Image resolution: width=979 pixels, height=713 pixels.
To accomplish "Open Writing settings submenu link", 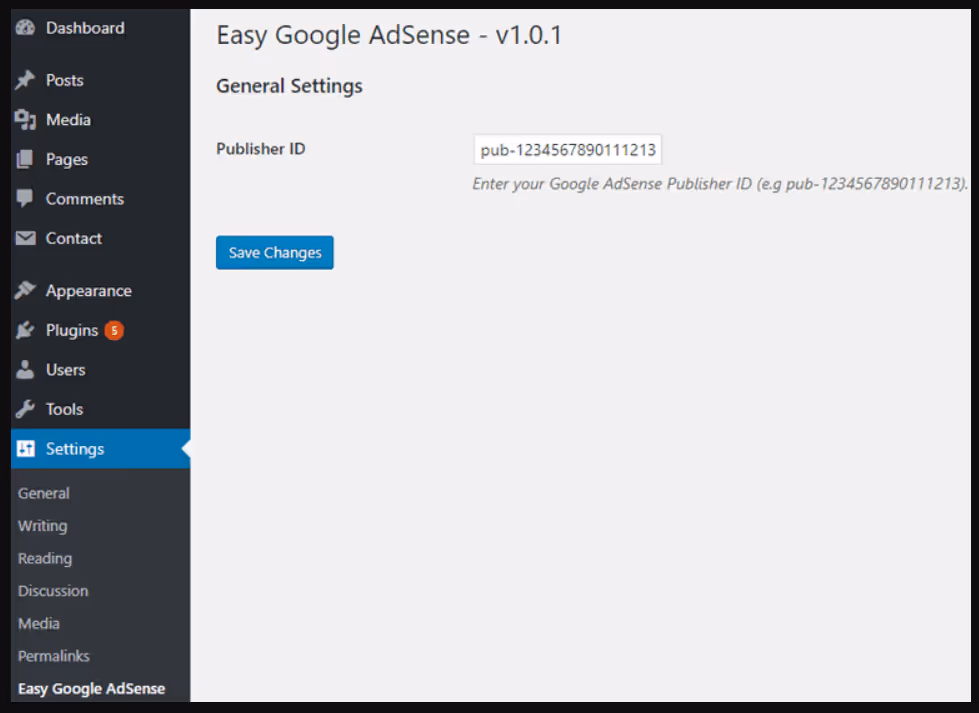I will [42, 526].
